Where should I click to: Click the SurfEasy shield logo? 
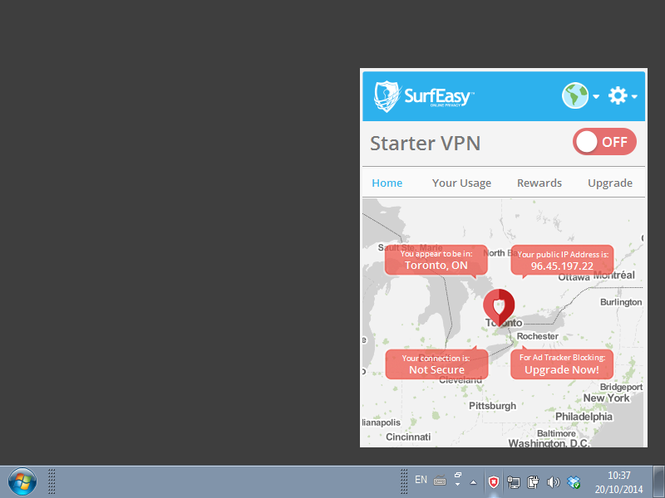pyautogui.click(x=387, y=96)
